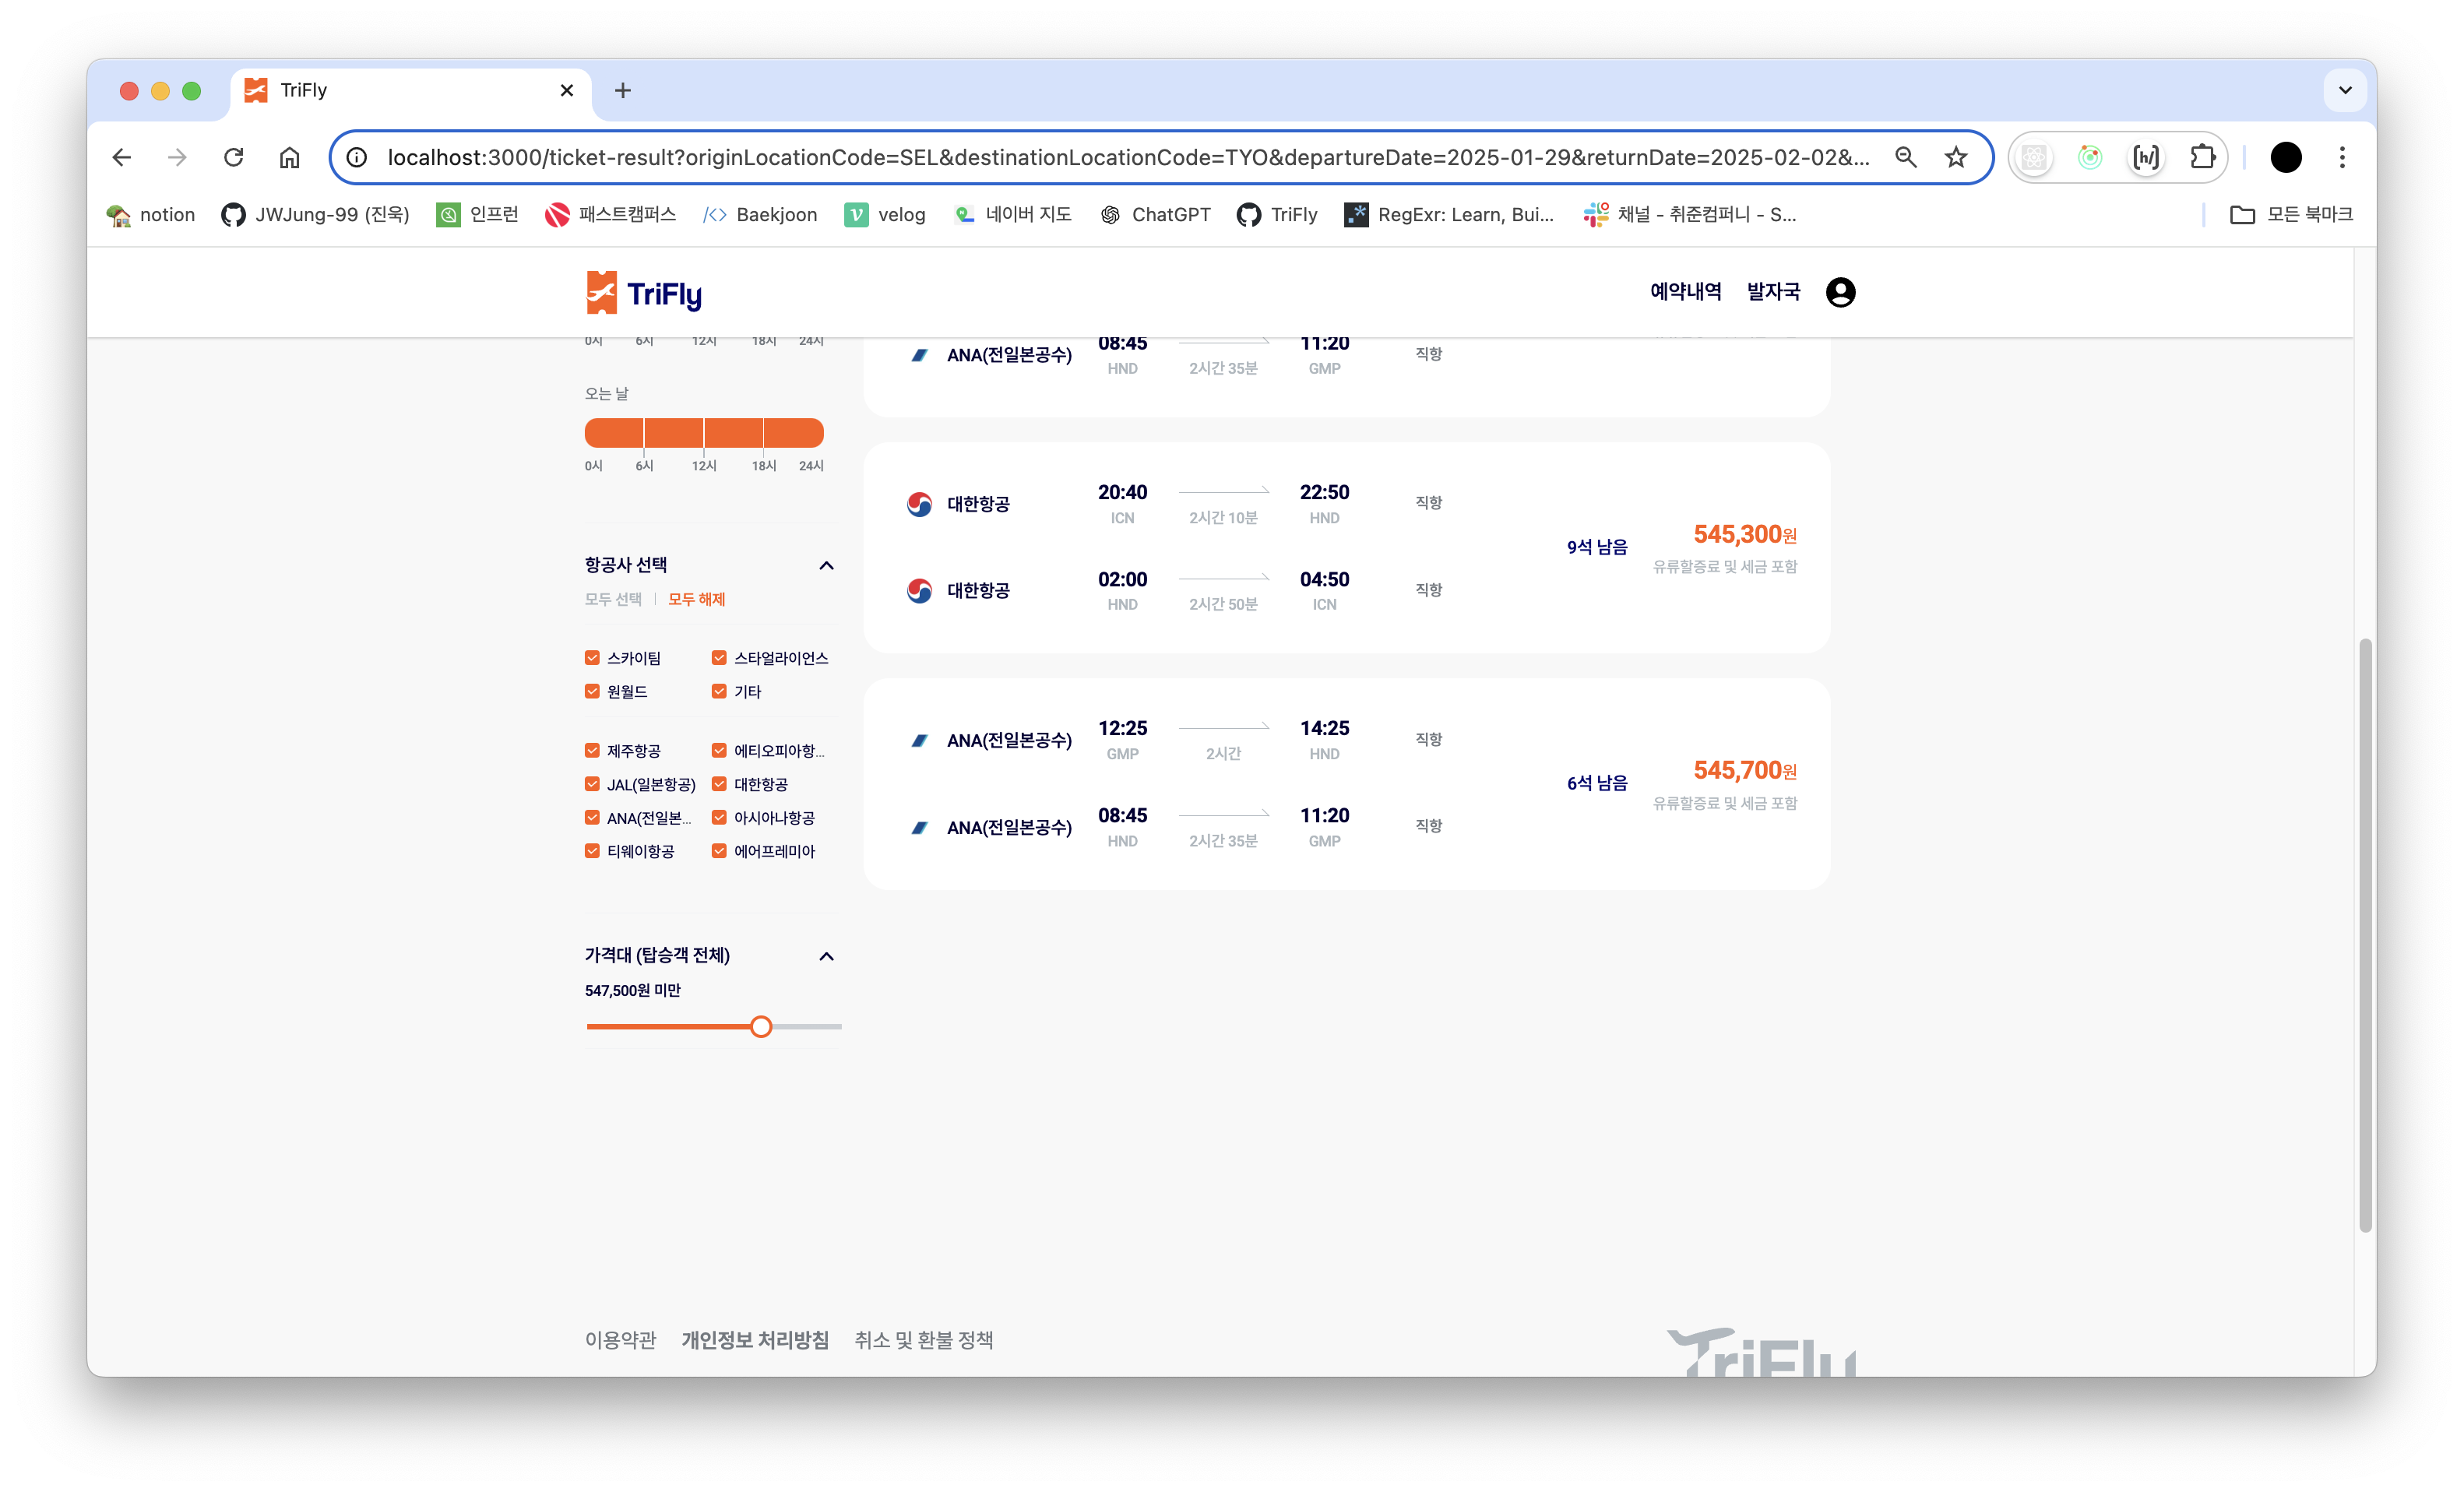Click the address bar zoom magnifier icon

pos(1905,157)
